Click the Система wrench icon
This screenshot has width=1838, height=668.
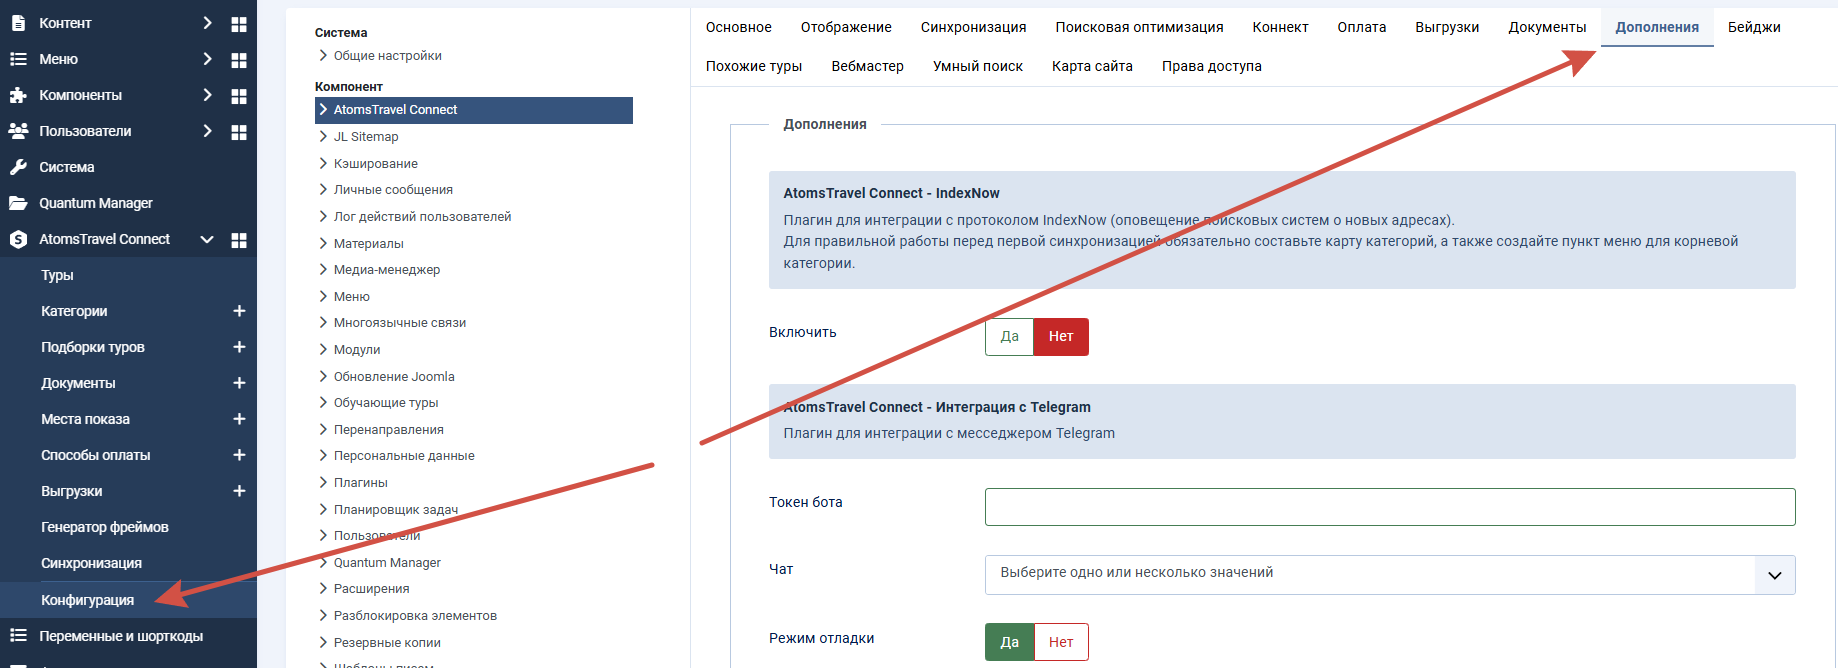point(18,167)
